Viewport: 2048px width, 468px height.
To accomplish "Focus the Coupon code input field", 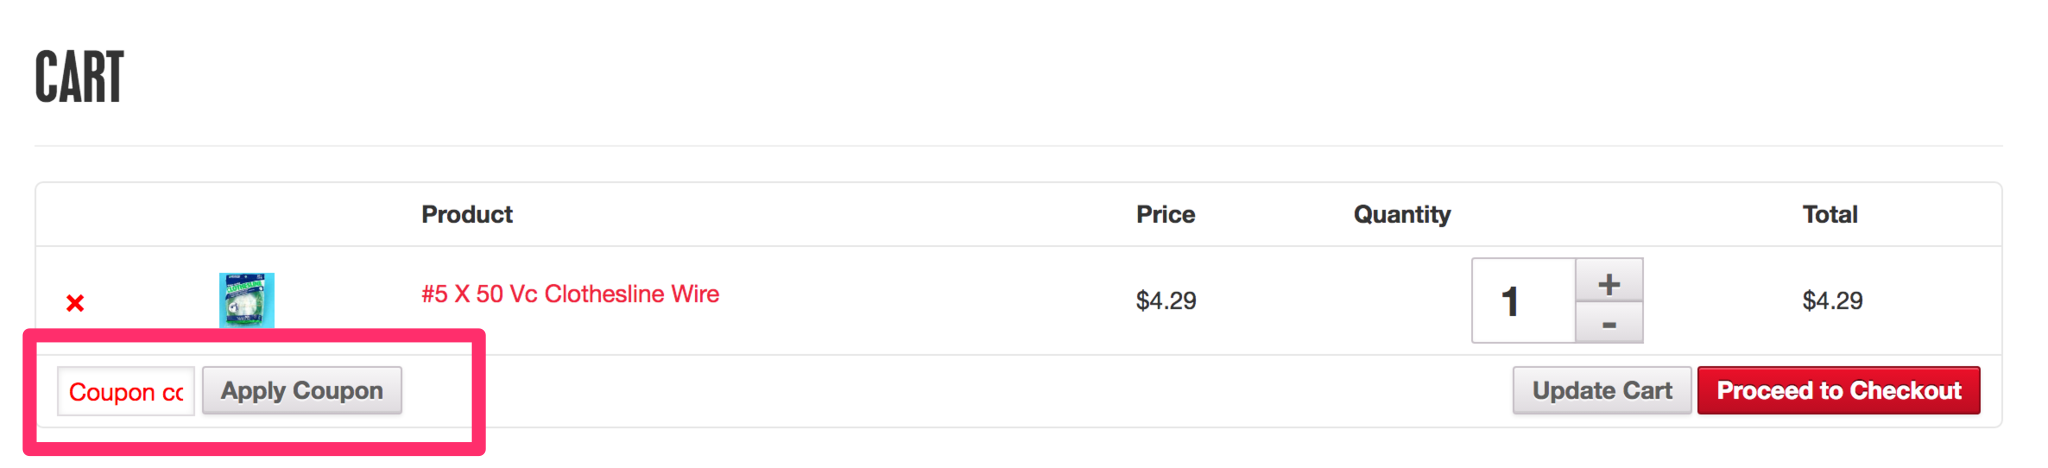I will pos(126,391).
